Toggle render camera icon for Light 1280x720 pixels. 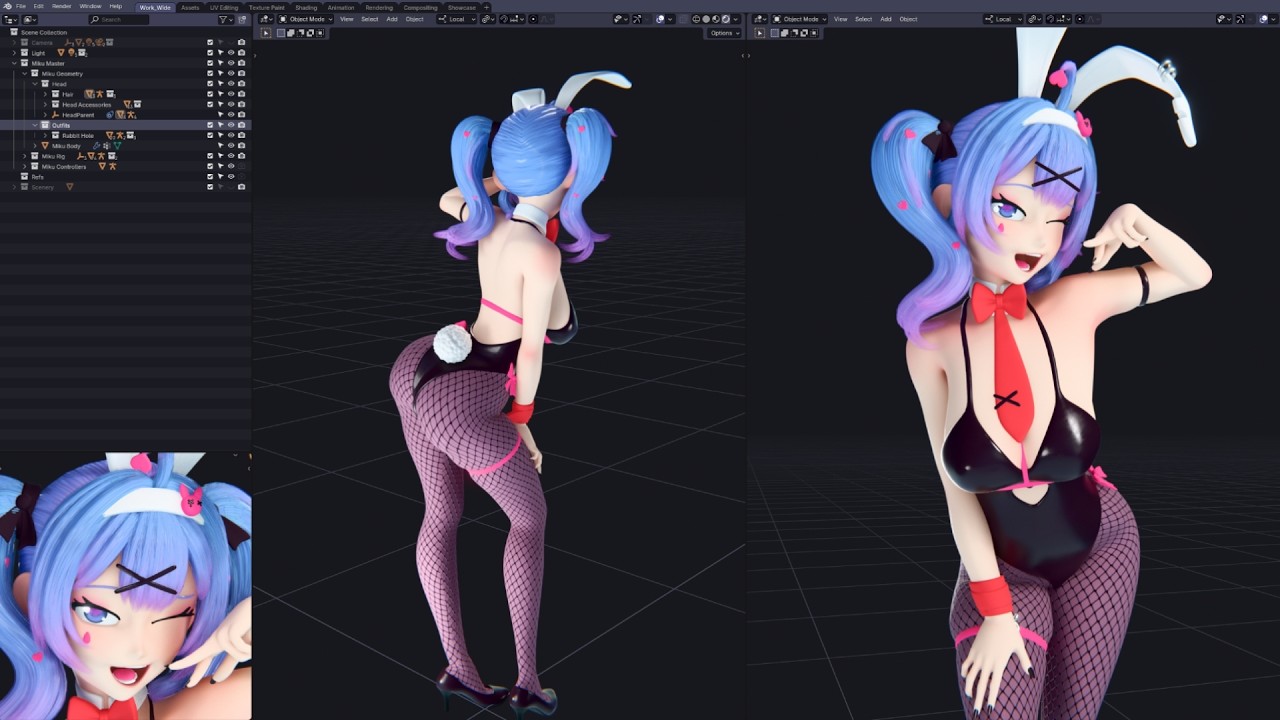[241, 52]
